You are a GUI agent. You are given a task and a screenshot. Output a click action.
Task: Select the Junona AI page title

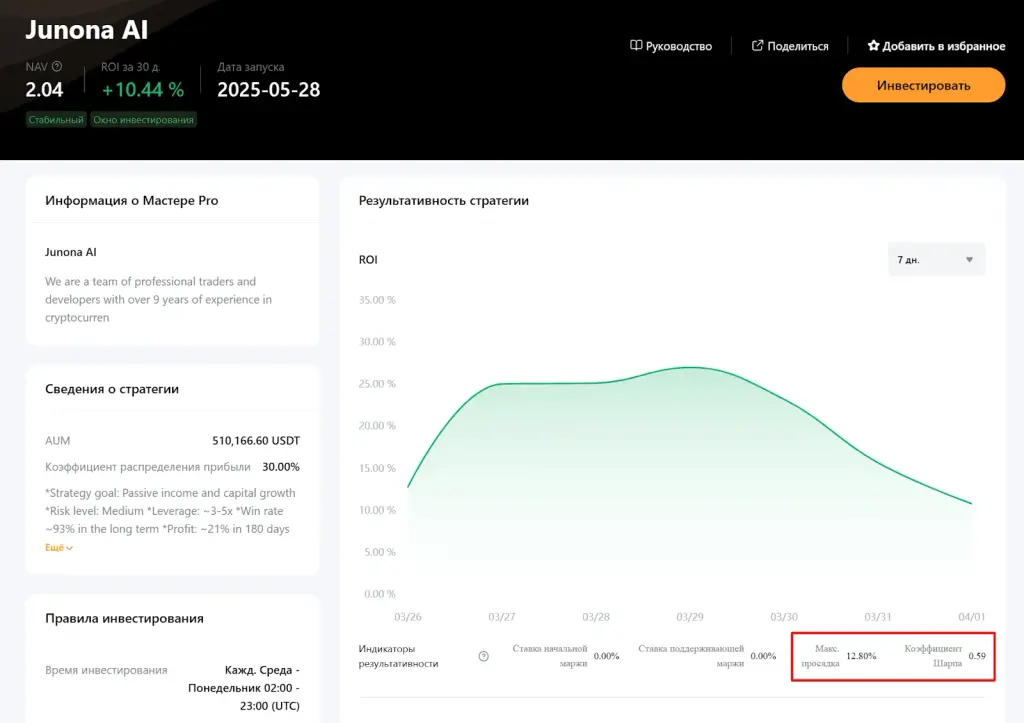(x=87, y=30)
